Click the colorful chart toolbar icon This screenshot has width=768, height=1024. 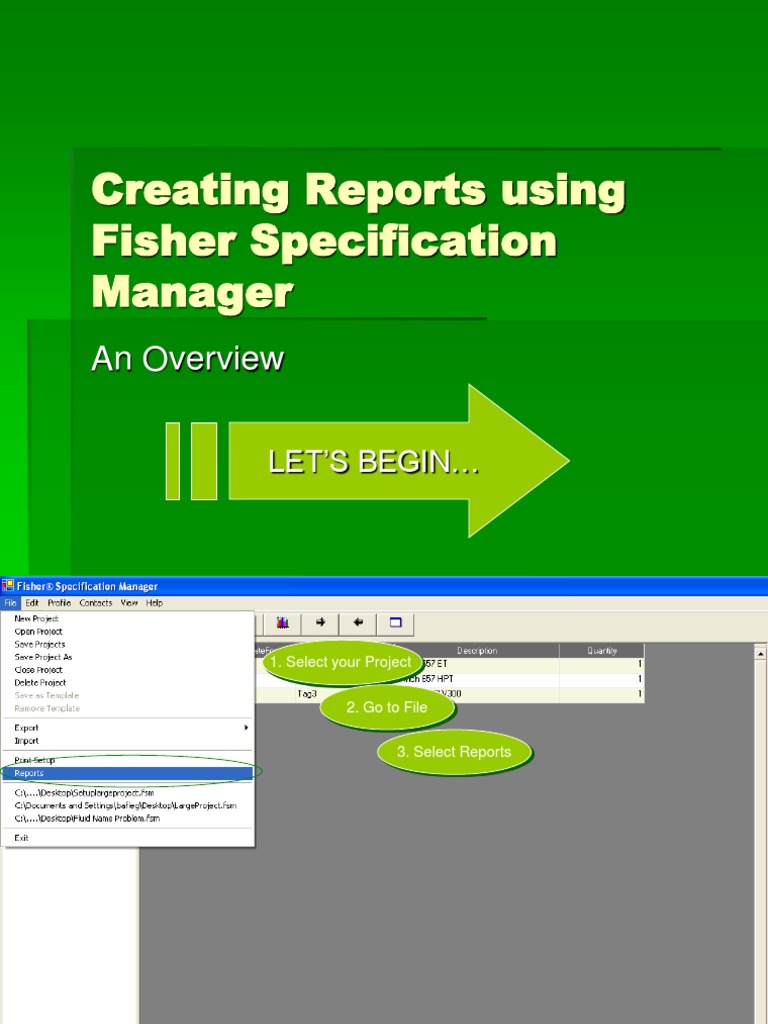[282, 623]
